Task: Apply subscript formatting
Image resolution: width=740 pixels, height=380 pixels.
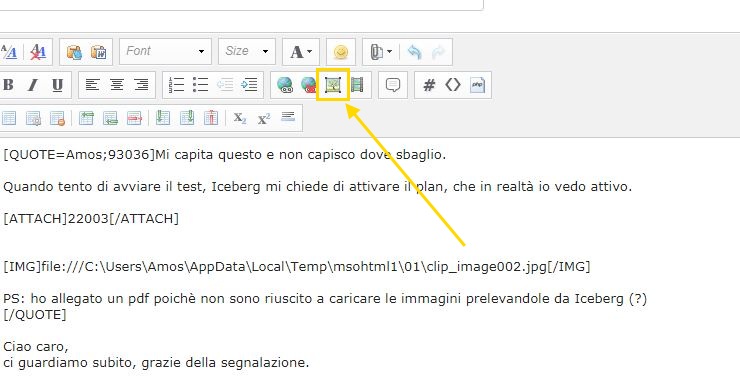Action: (x=240, y=118)
